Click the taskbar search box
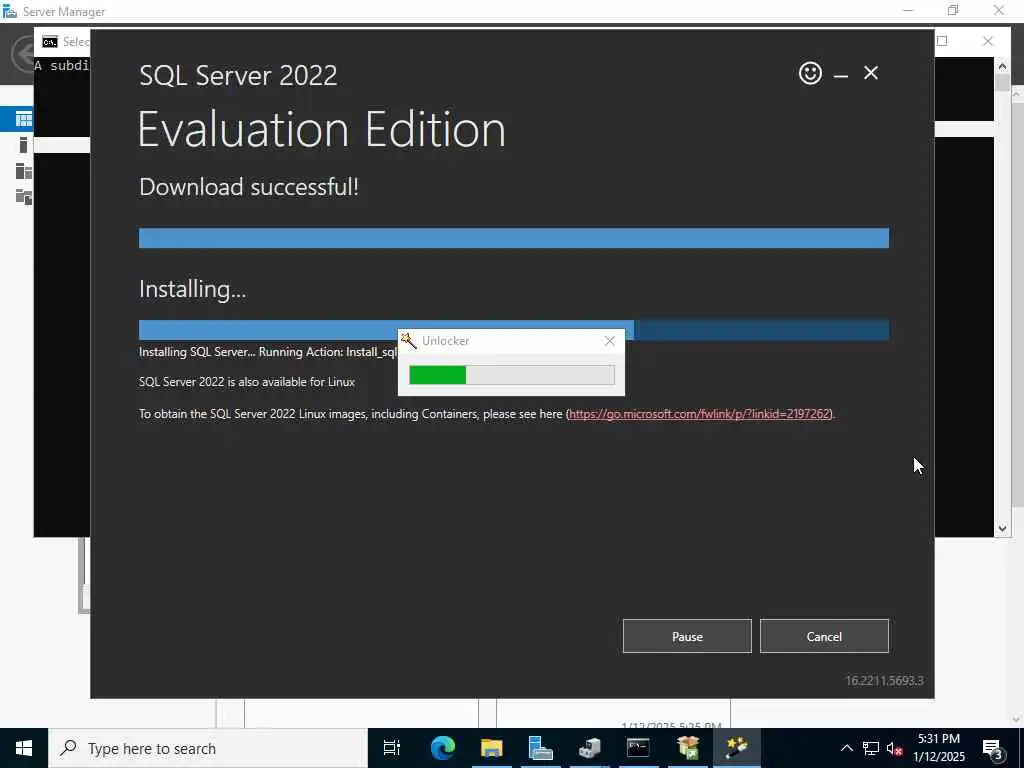Image resolution: width=1024 pixels, height=768 pixels. pos(208,748)
